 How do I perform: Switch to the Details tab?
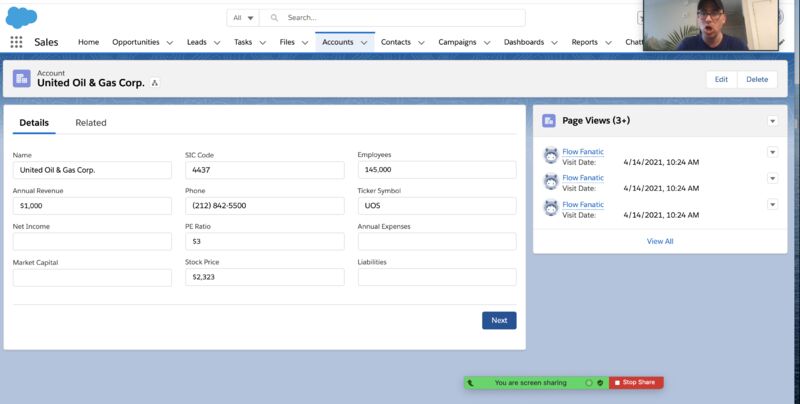[x=34, y=123]
